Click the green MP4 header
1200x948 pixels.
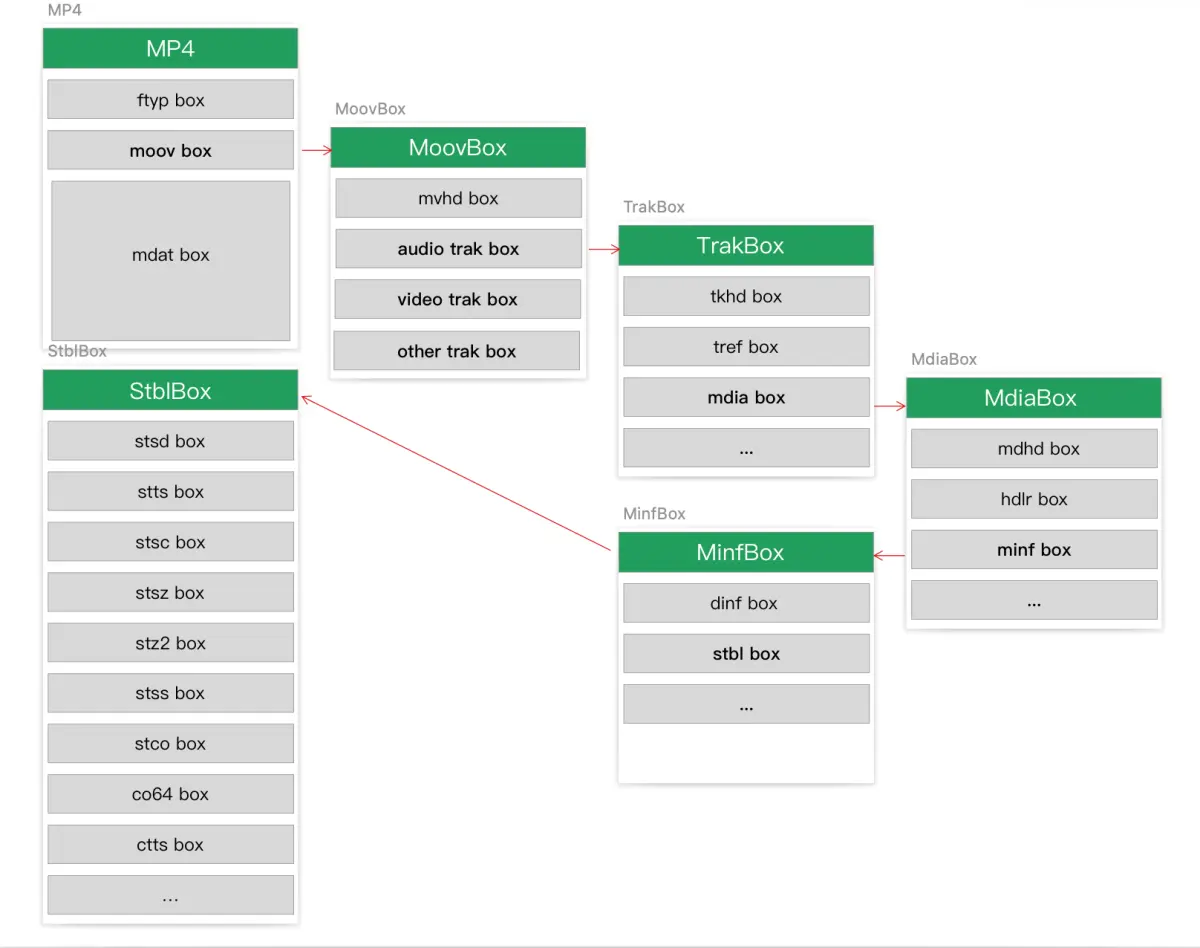(x=170, y=48)
